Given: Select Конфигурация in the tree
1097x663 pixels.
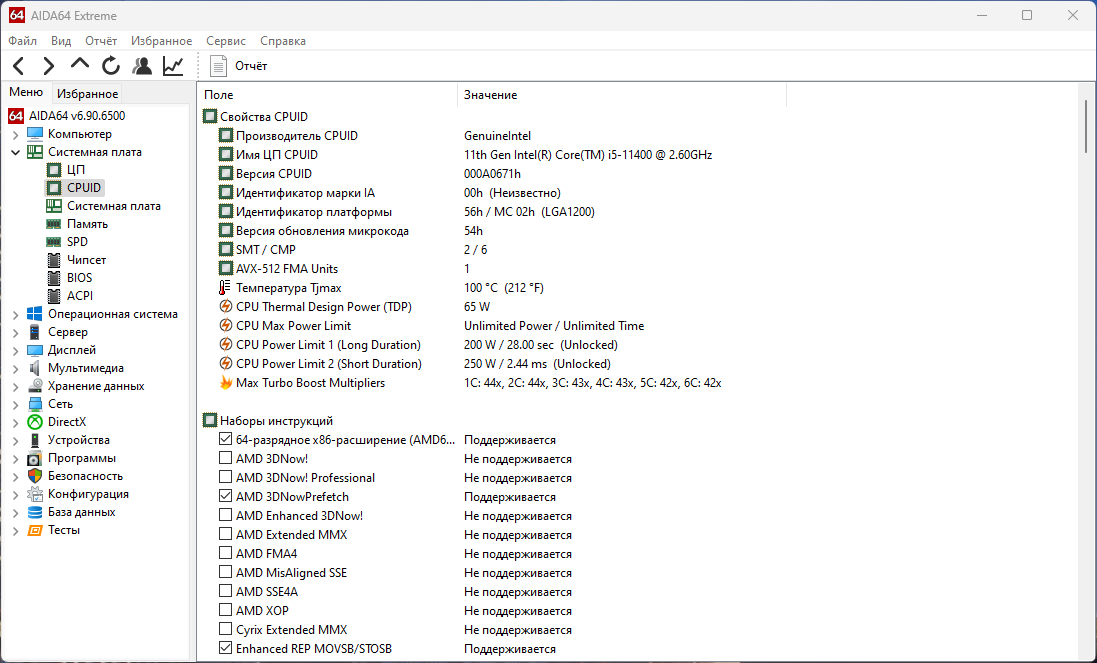Looking at the screenshot, I should point(88,494).
